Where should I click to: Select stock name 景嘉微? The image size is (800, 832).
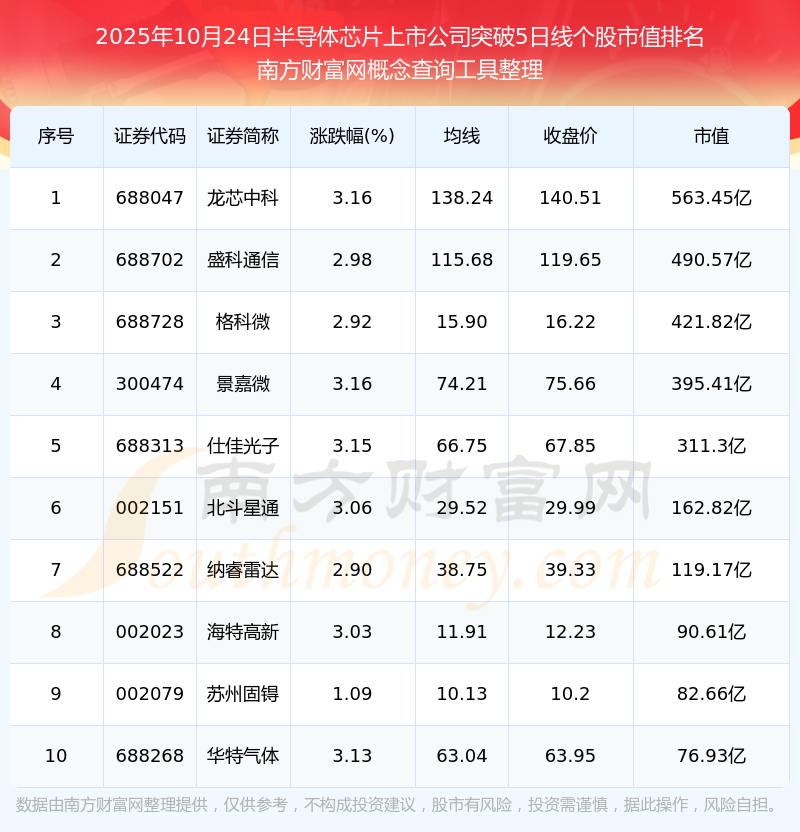(x=243, y=384)
